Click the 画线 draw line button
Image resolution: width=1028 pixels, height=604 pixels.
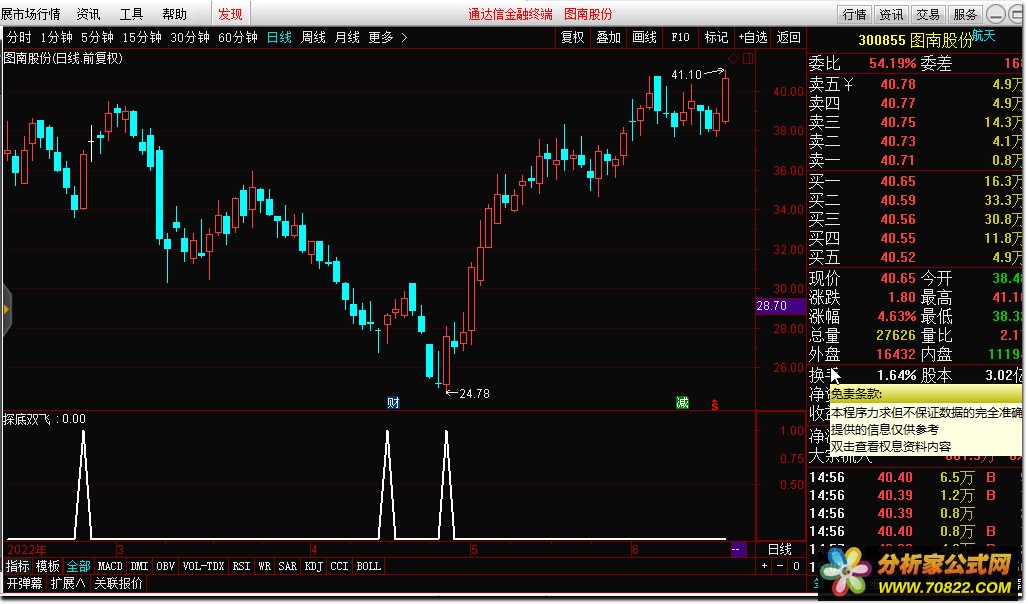tap(644, 37)
